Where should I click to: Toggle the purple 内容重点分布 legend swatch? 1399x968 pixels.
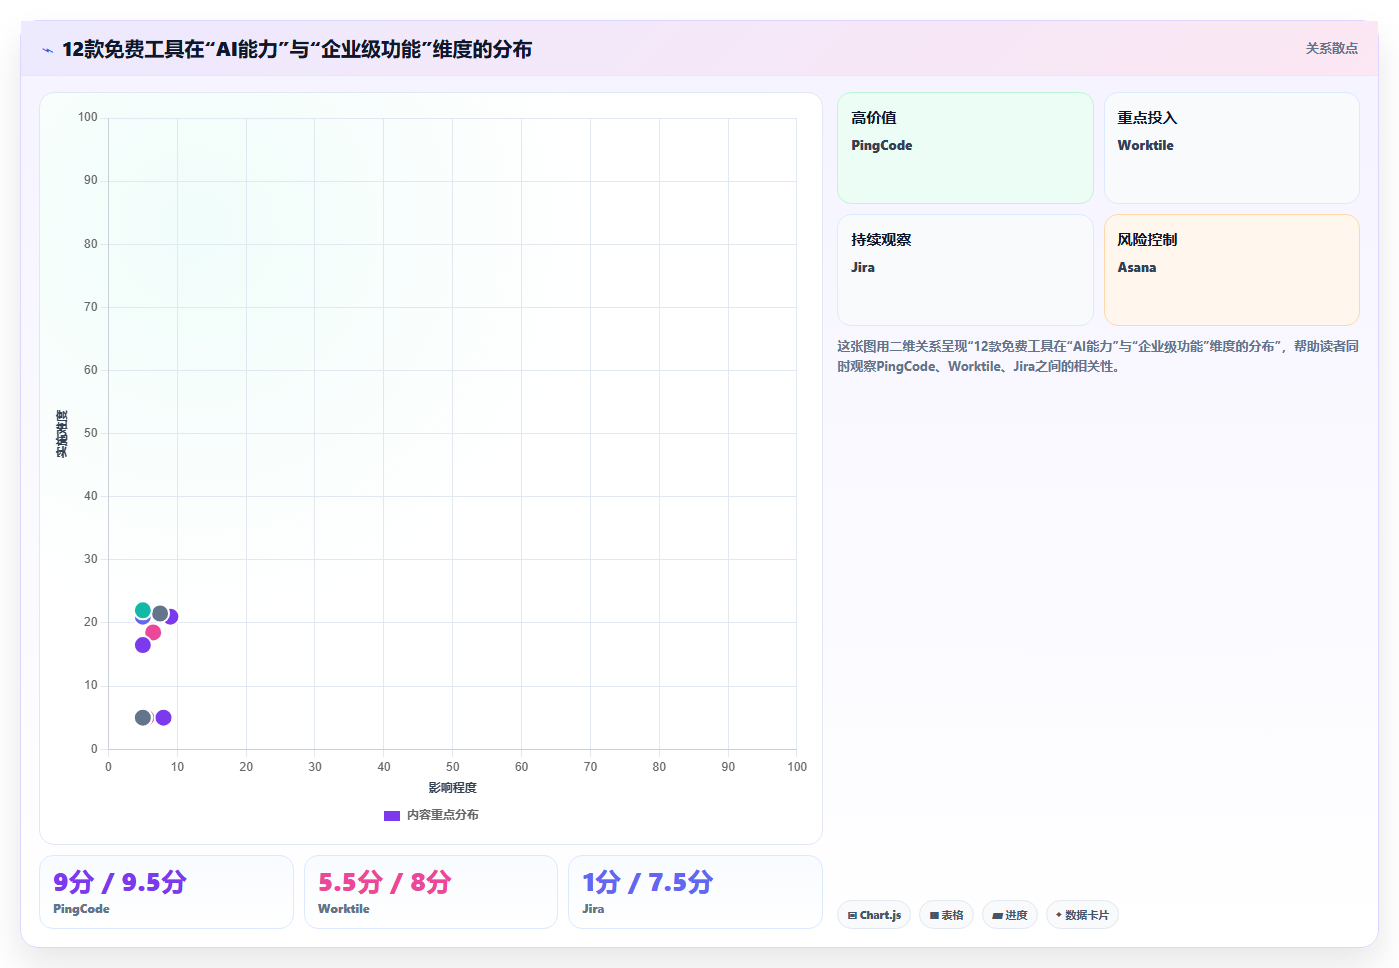pos(392,816)
